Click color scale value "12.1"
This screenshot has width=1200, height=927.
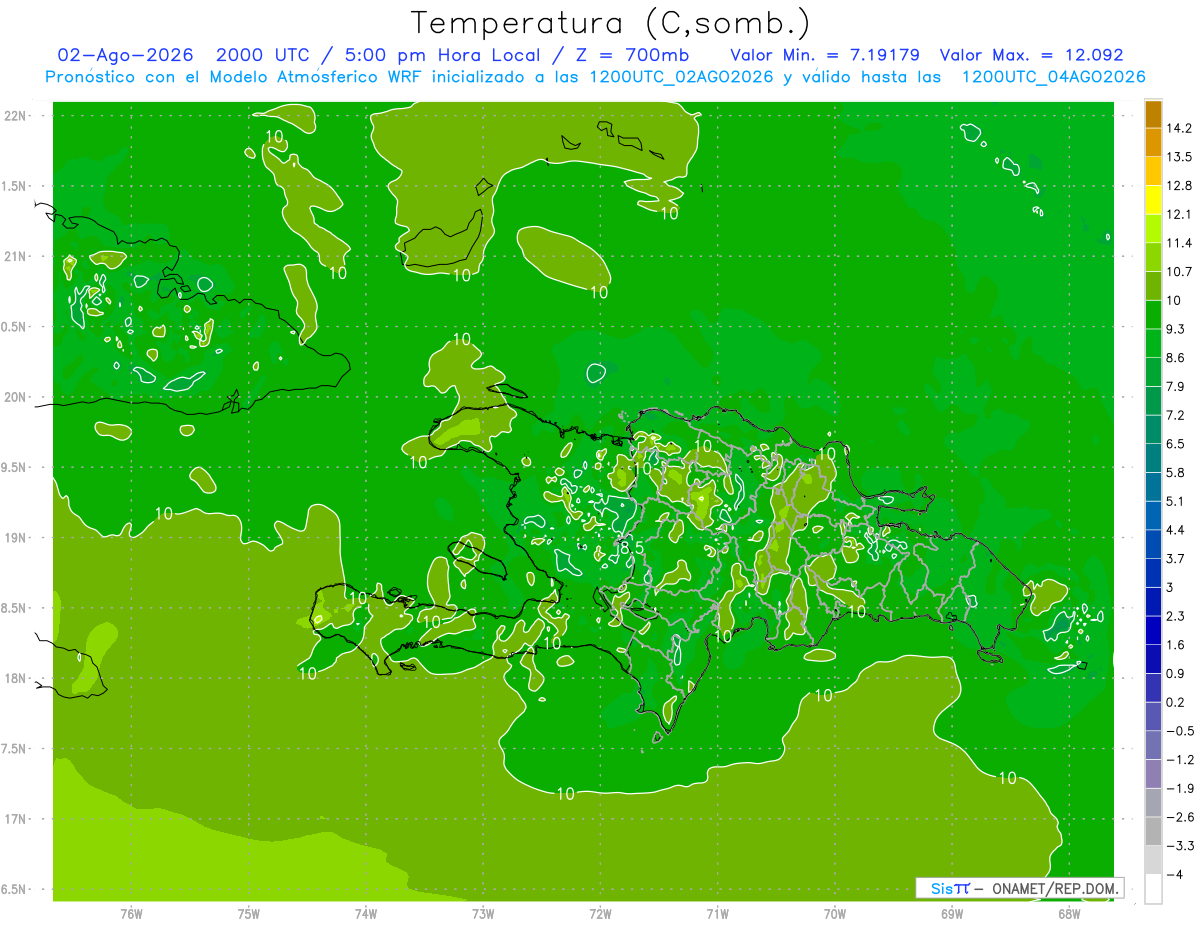[1179, 215]
